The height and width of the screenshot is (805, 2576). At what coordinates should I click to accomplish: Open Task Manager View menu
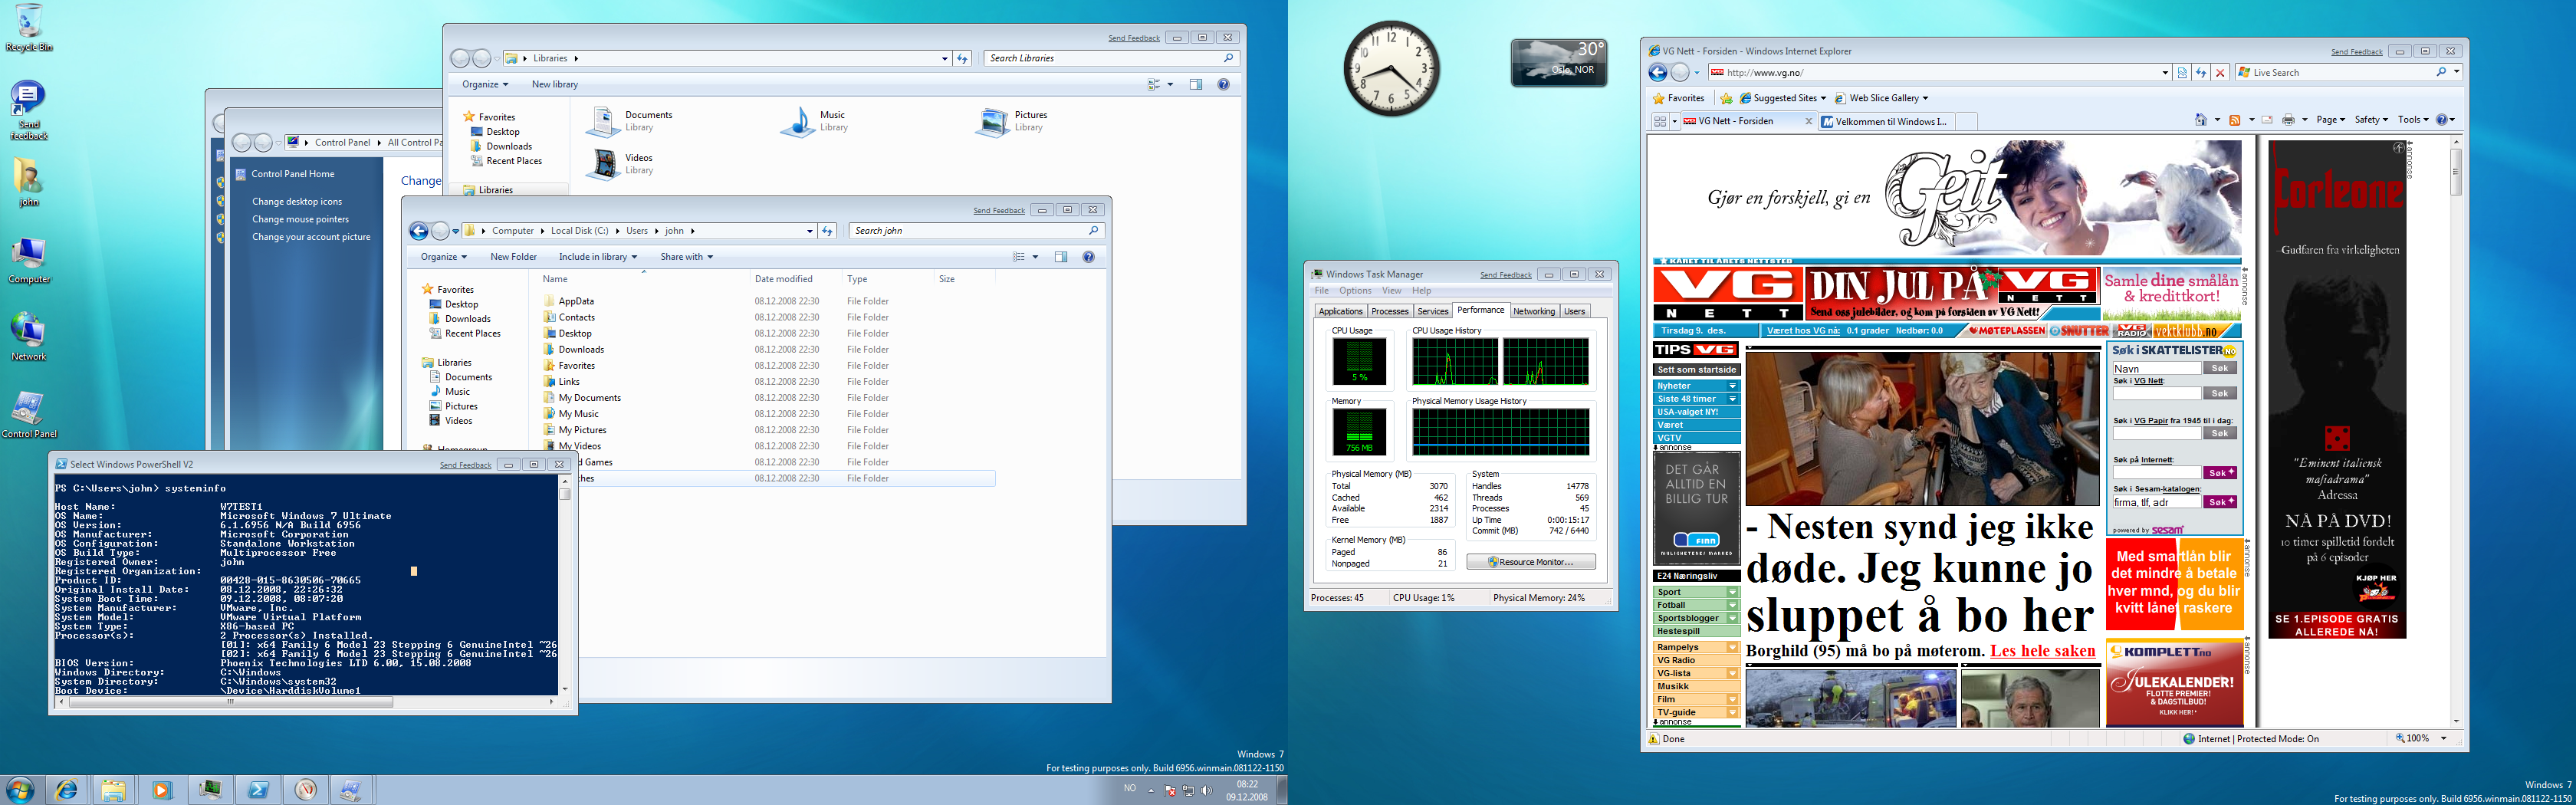point(1391,291)
